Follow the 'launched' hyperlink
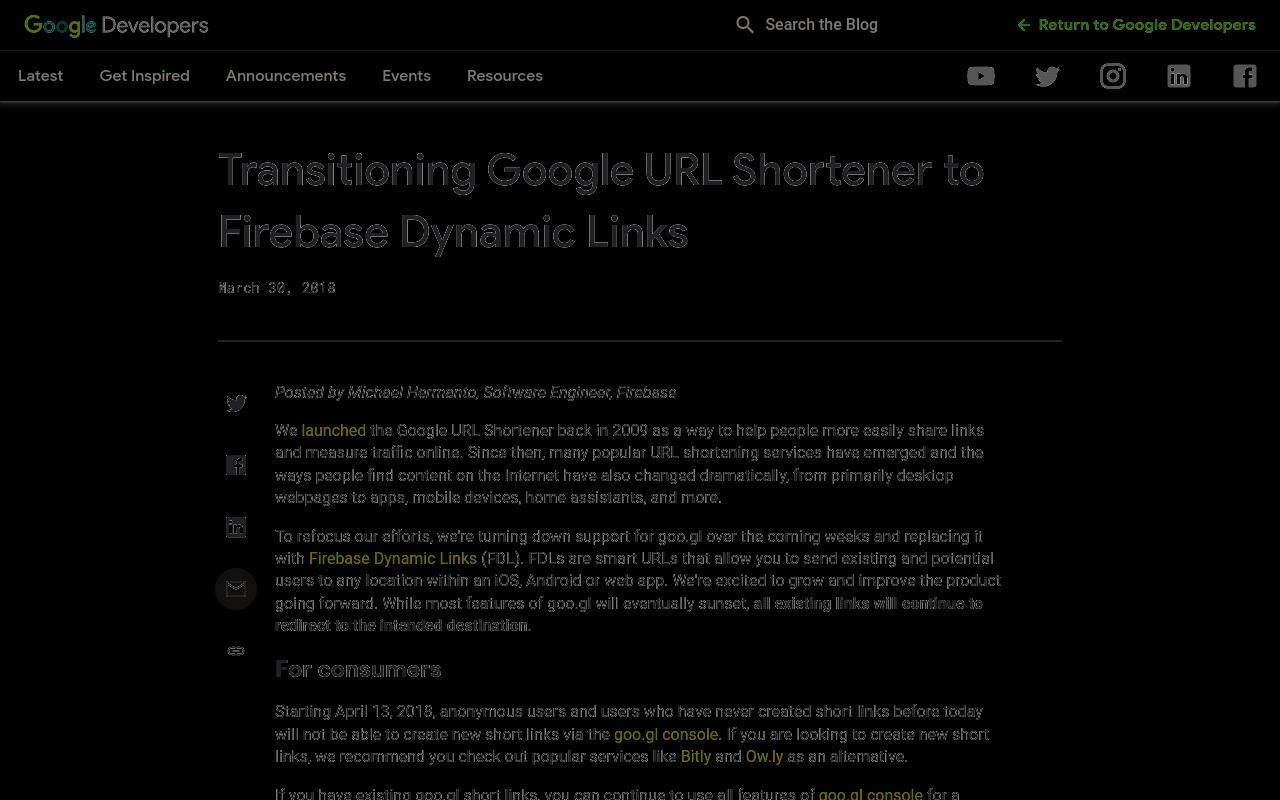Viewport: 1280px width, 800px height. [334, 430]
